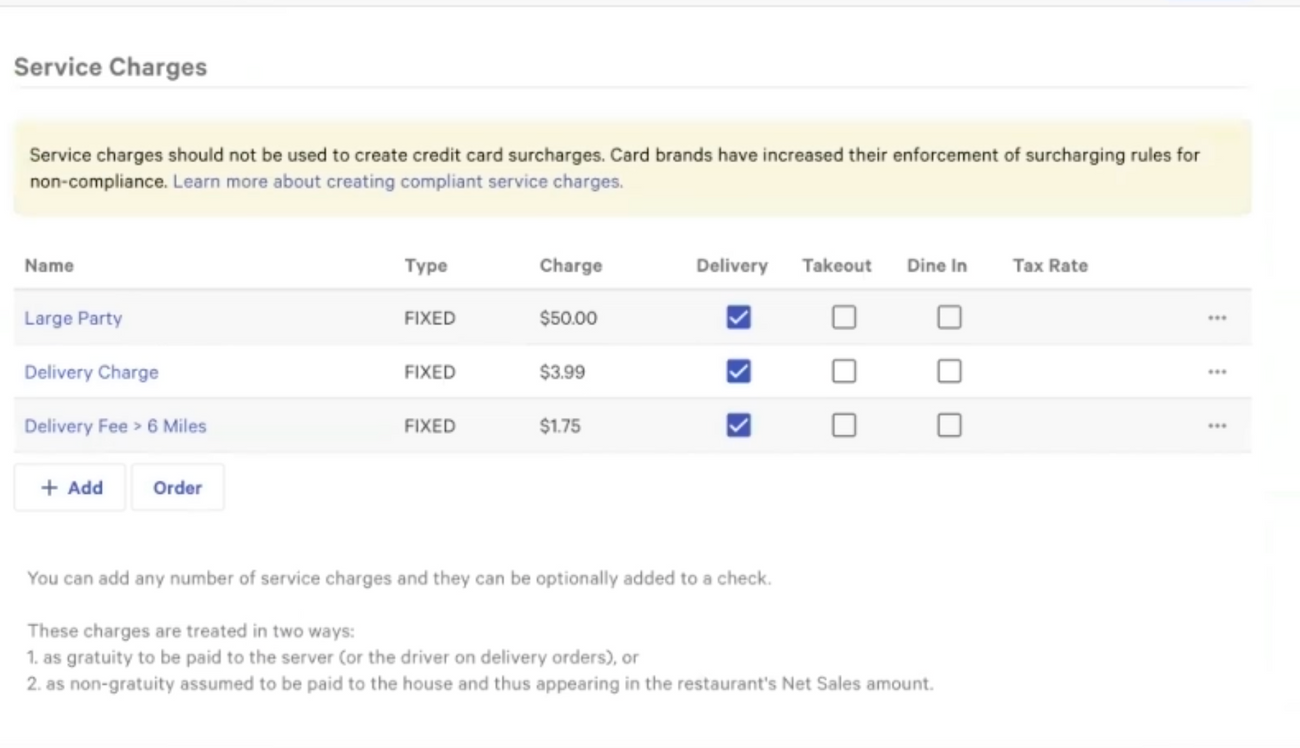Viewport: 1300px width, 748px height.
Task: Follow the compliant service charges link
Action: click(398, 182)
